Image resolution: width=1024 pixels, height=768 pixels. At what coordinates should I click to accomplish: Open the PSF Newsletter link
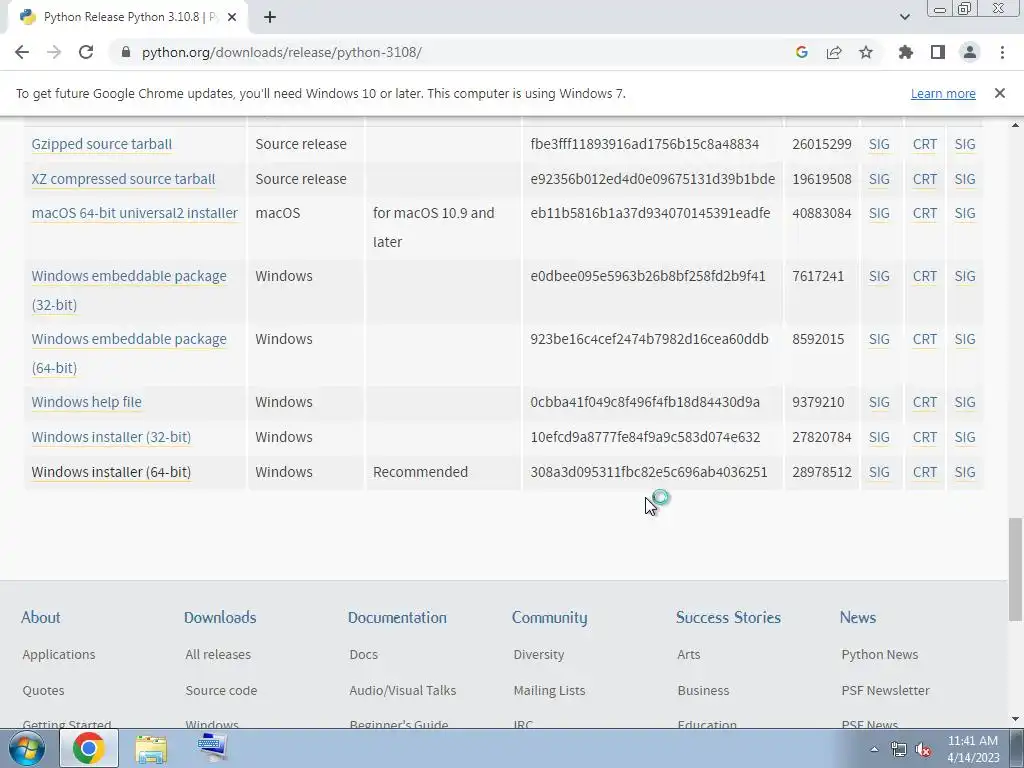[886, 690]
